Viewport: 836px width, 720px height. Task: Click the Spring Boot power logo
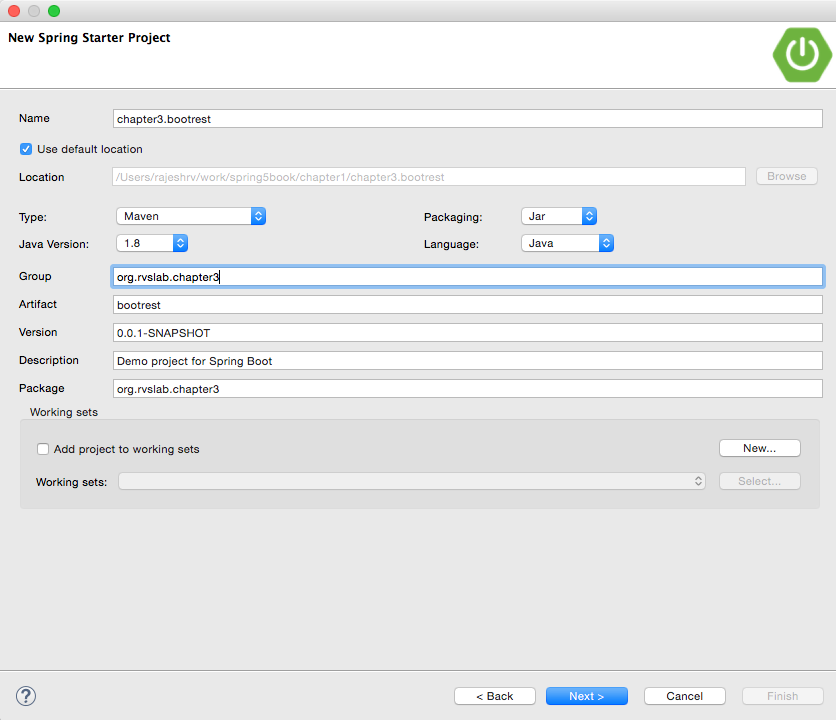pos(802,55)
